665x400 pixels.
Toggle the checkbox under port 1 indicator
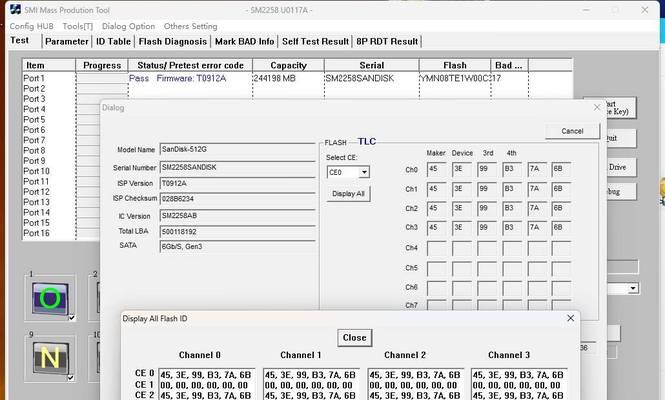coord(72,317)
